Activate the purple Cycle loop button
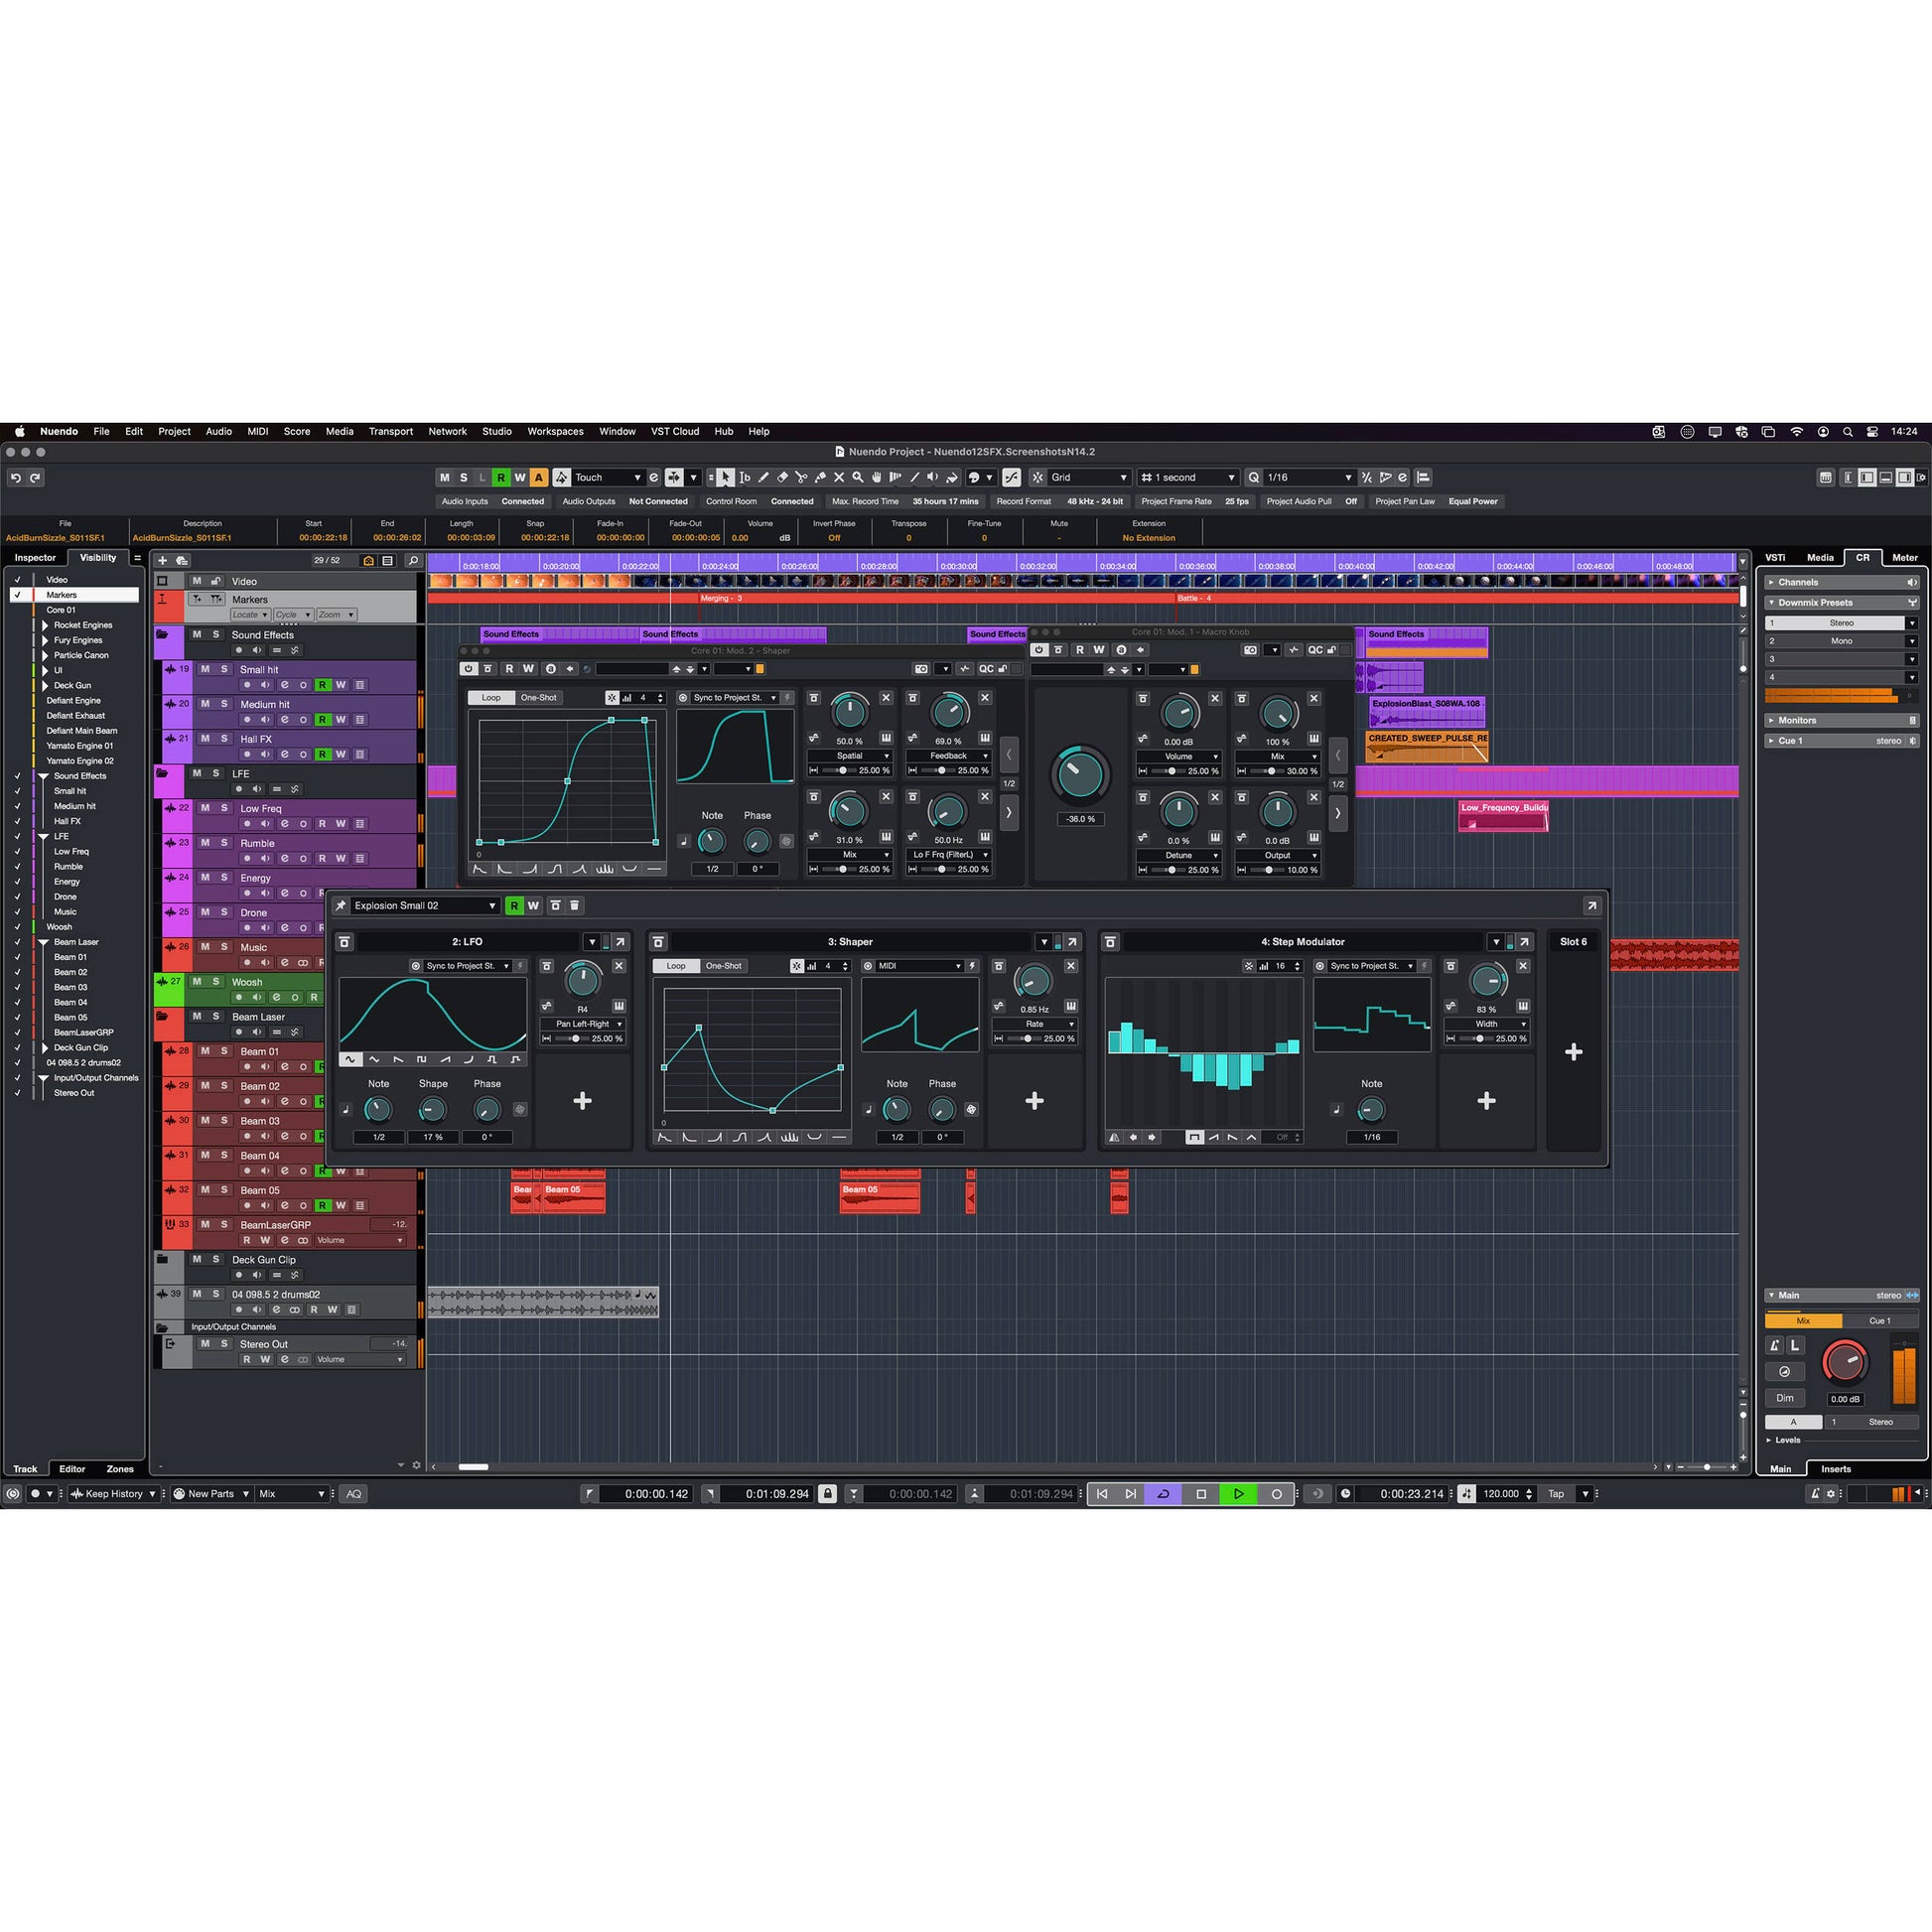The height and width of the screenshot is (1932, 1932). (x=1163, y=1494)
